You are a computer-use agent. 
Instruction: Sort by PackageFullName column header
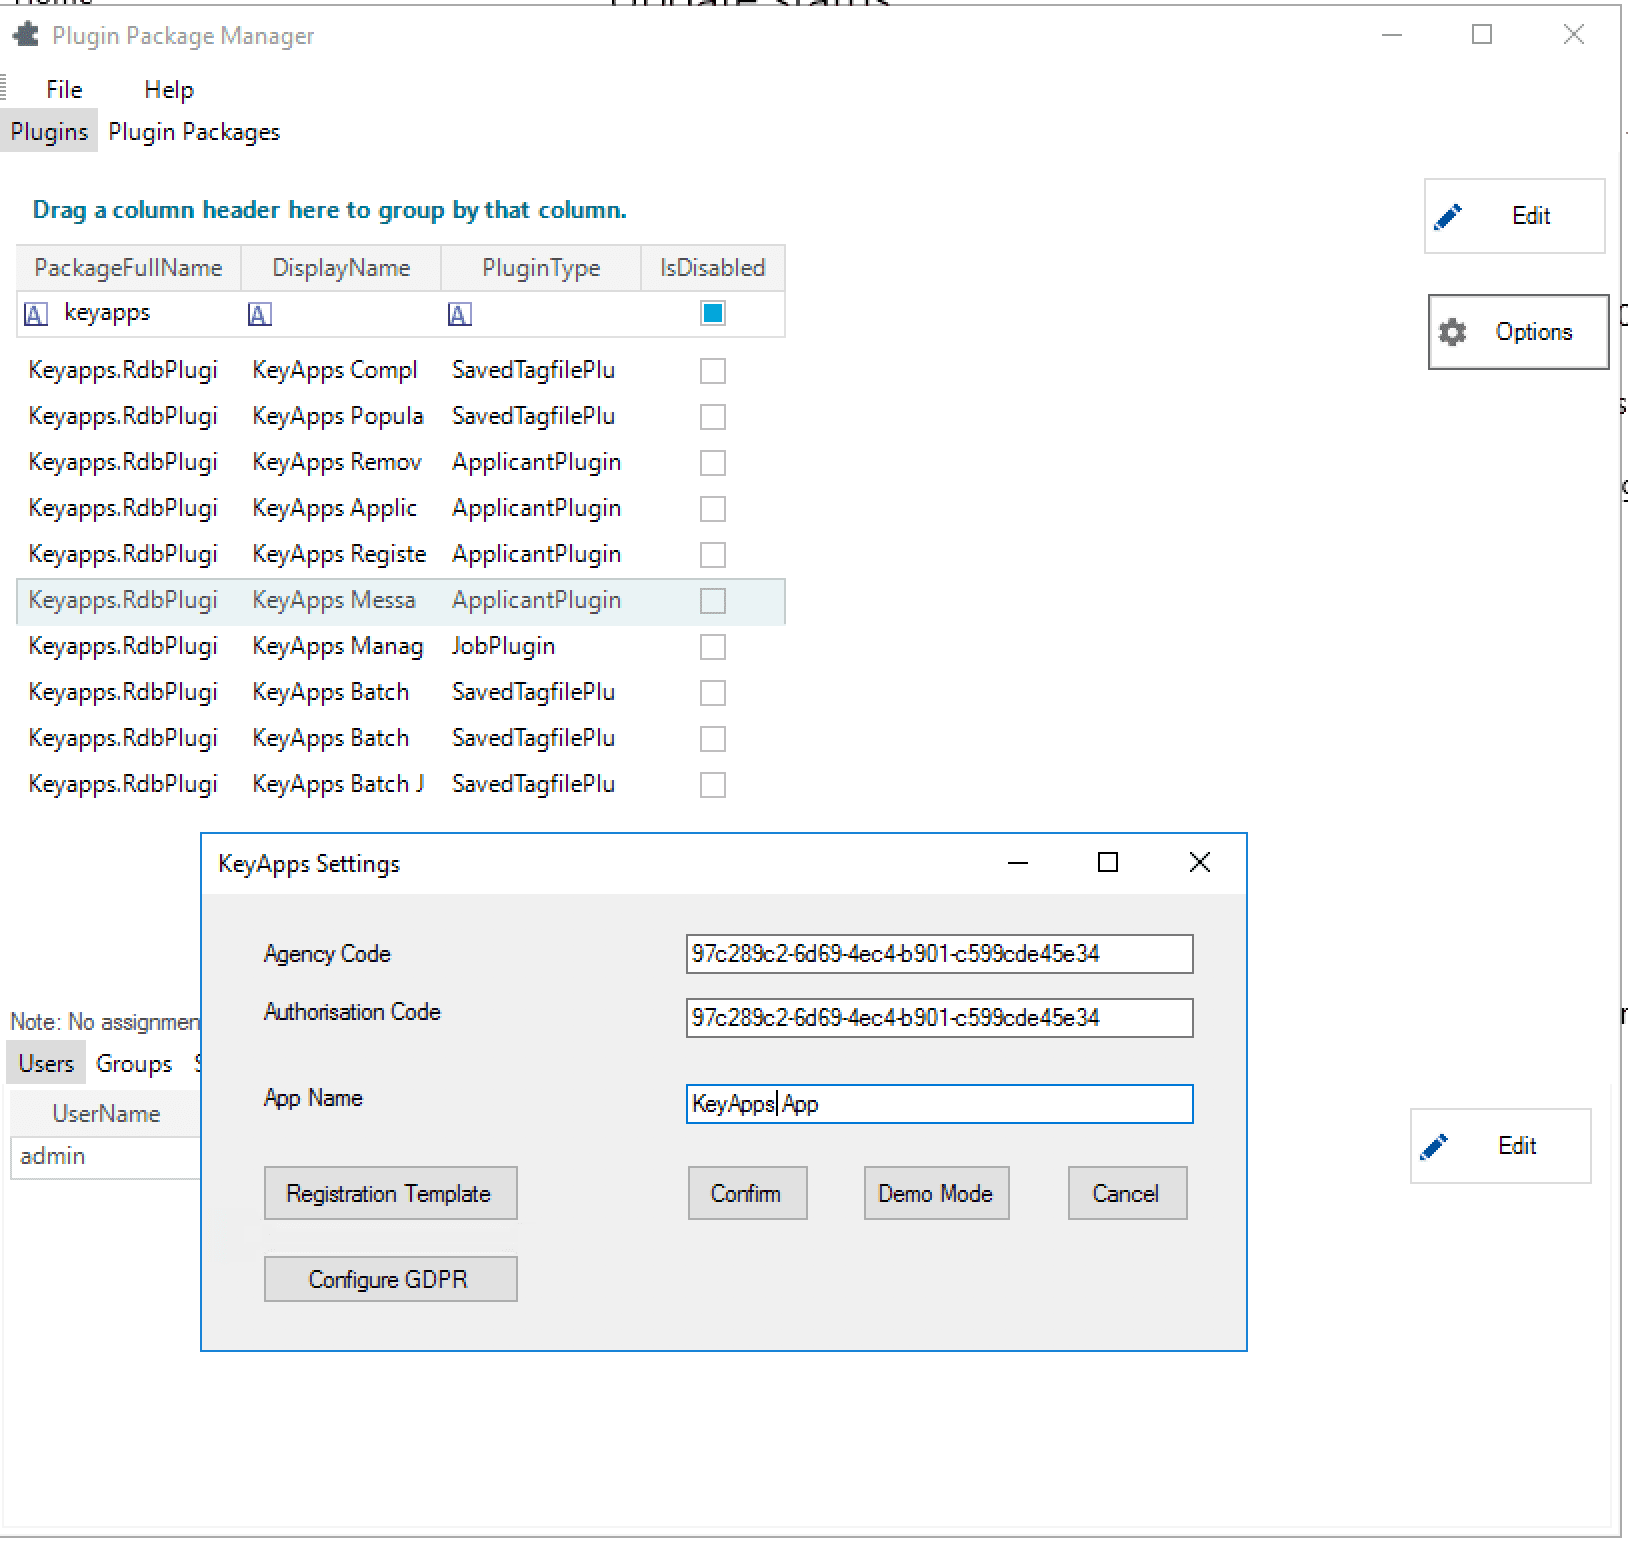tap(128, 268)
